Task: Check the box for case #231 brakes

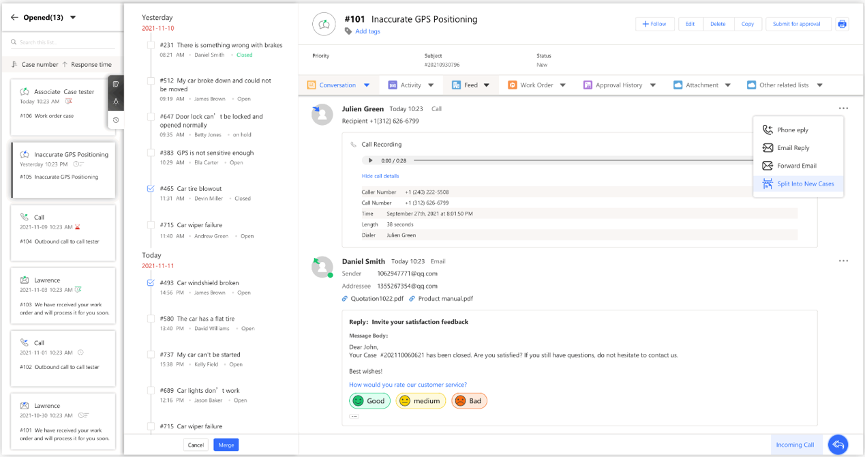Action: (150, 45)
